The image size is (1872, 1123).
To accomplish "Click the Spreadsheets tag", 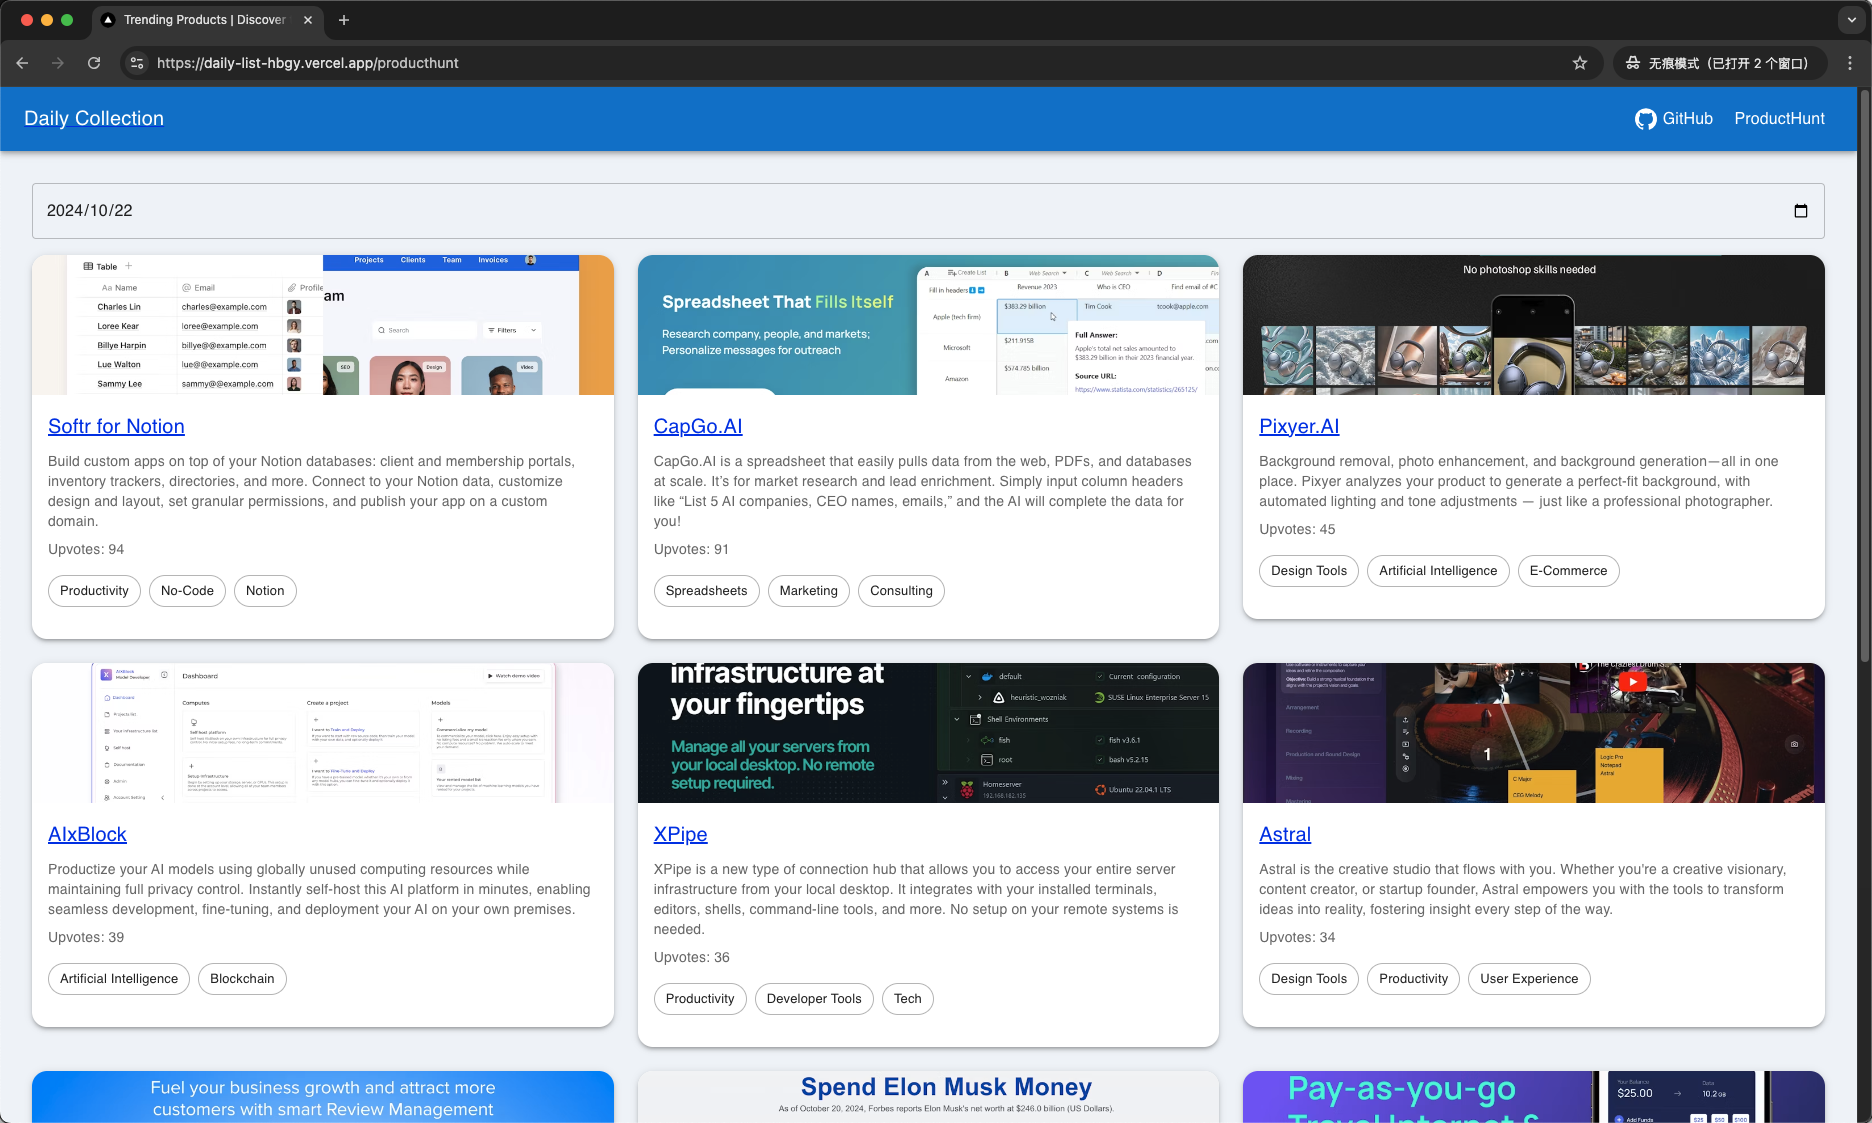I will point(706,591).
